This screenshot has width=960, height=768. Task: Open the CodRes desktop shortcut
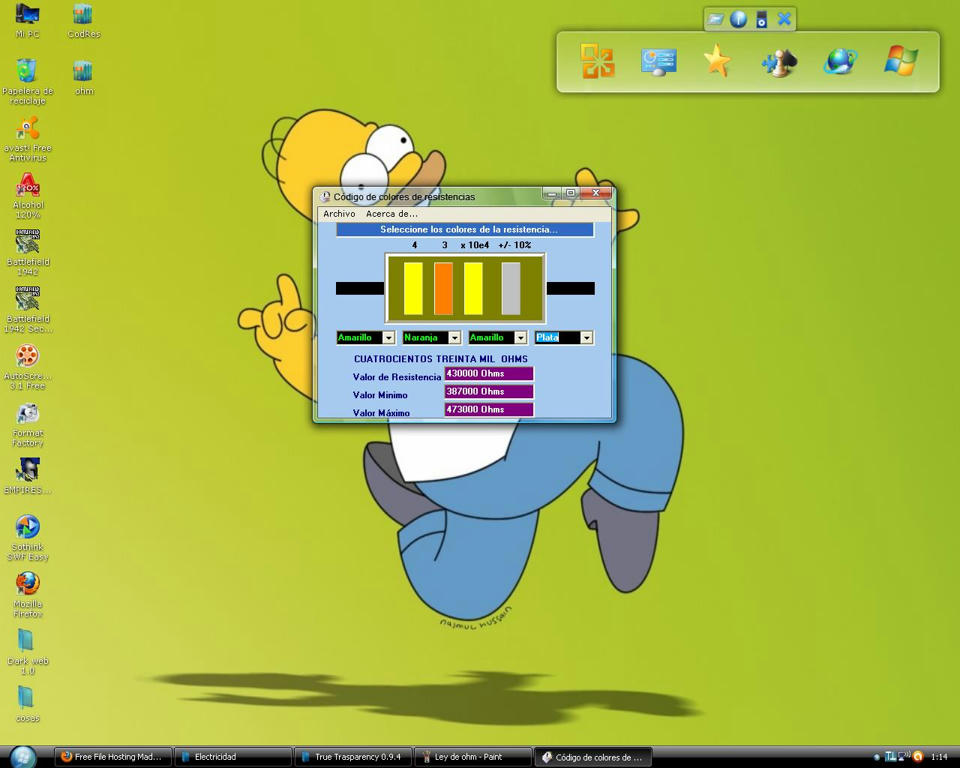[x=84, y=20]
